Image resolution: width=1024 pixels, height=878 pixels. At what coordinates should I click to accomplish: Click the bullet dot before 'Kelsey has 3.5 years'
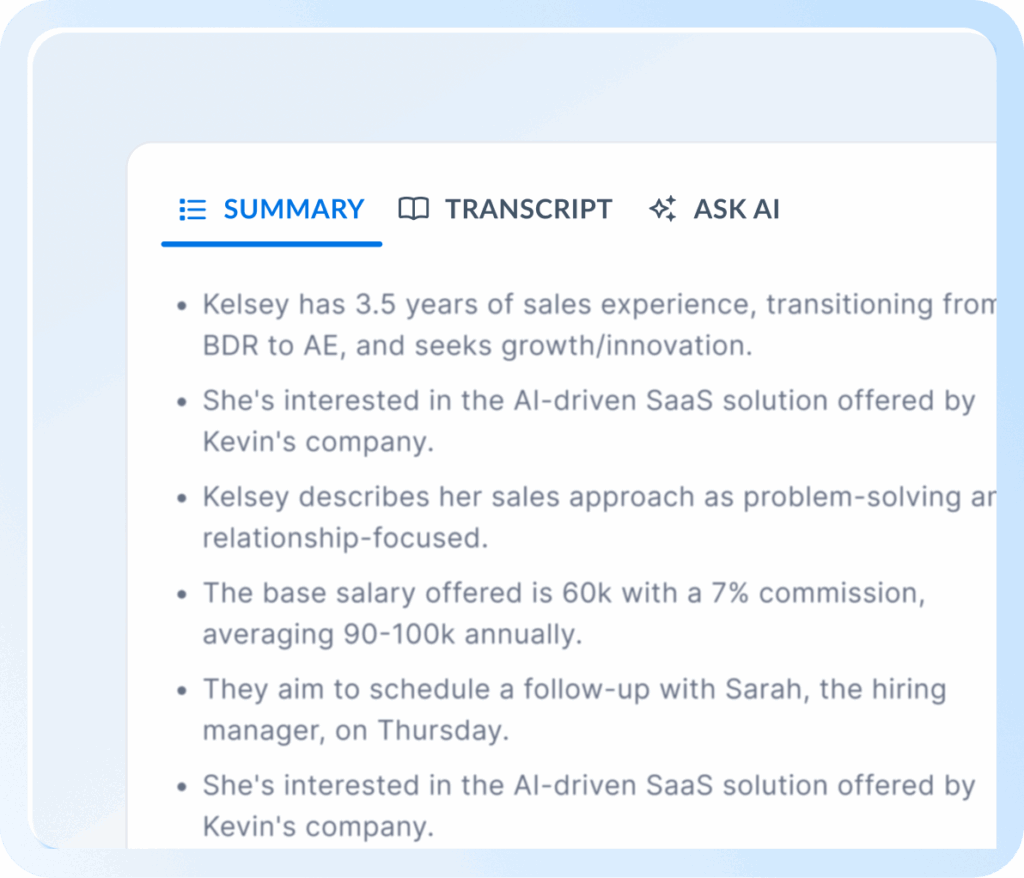click(182, 306)
